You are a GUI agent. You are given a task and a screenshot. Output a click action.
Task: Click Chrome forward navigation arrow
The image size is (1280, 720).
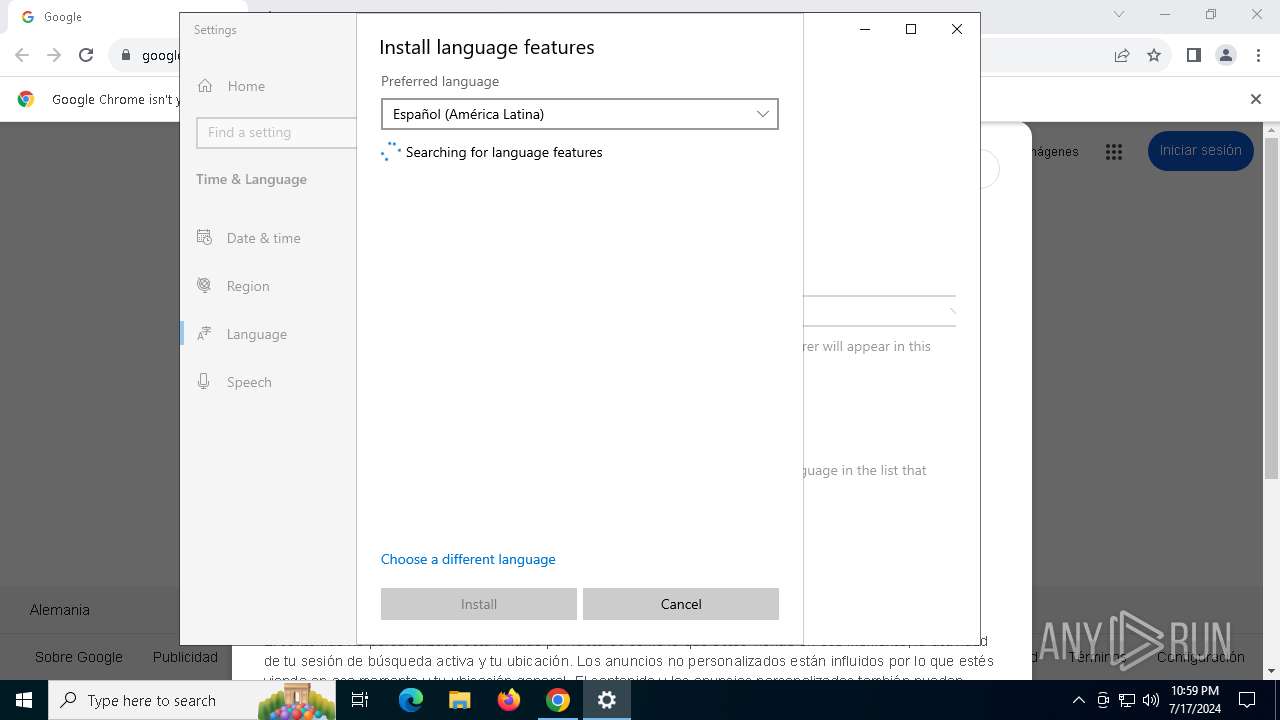pyautogui.click(x=54, y=55)
